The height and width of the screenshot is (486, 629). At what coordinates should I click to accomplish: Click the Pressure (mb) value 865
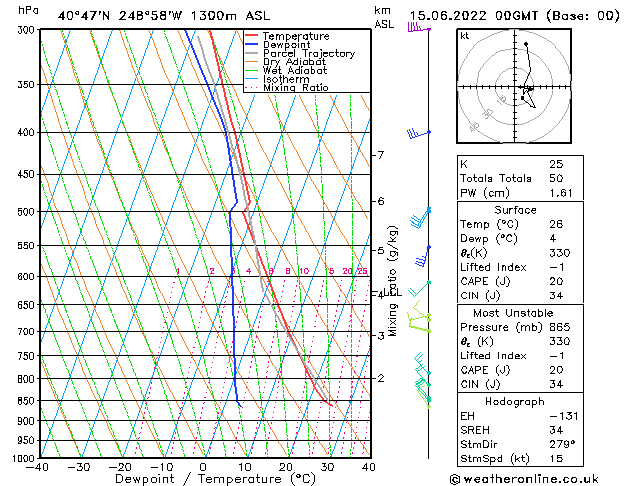pyautogui.click(x=560, y=327)
